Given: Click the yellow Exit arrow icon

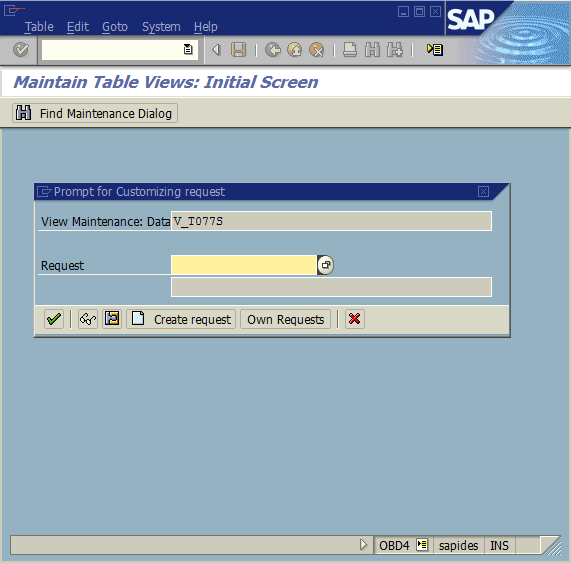Looking at the screenshot, I should click(295, 50).
